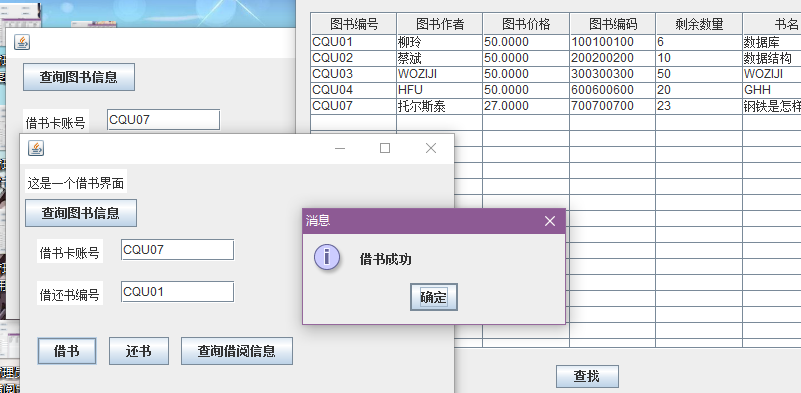Select the code cell 600600600
801x393 pixels.
coord(612,90)
